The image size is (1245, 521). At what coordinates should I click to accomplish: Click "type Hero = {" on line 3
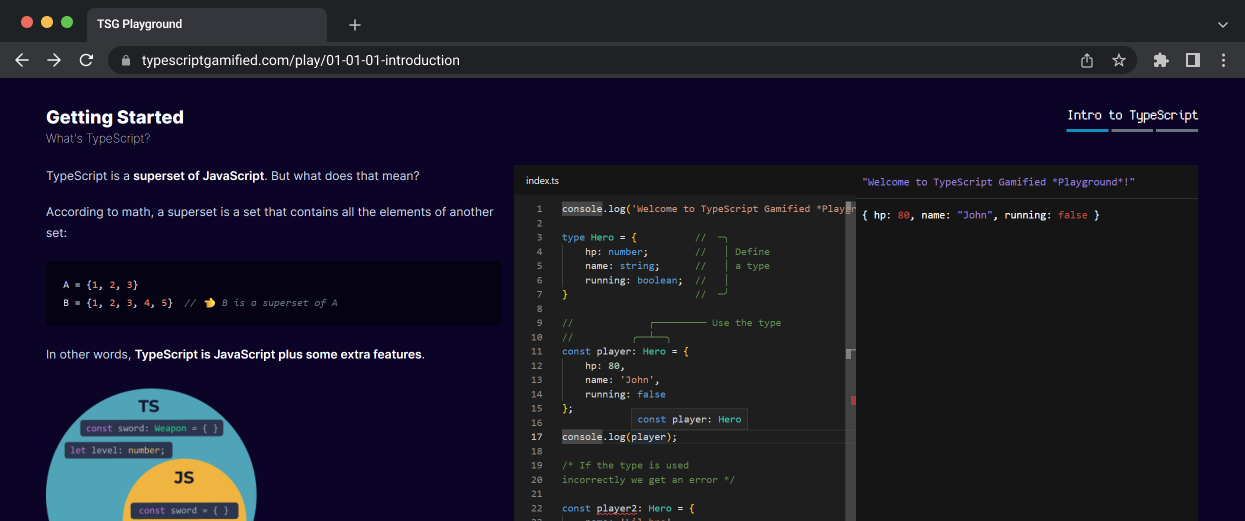[600, 238]
